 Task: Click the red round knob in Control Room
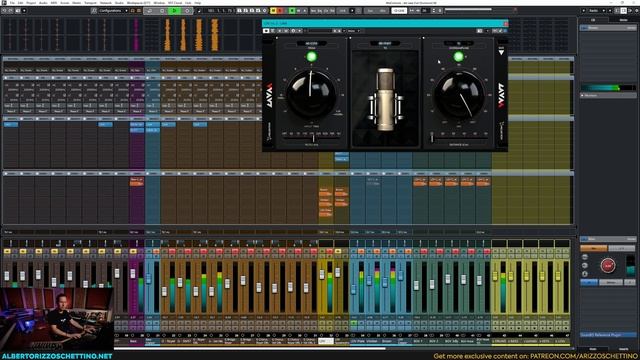(607, 266)
